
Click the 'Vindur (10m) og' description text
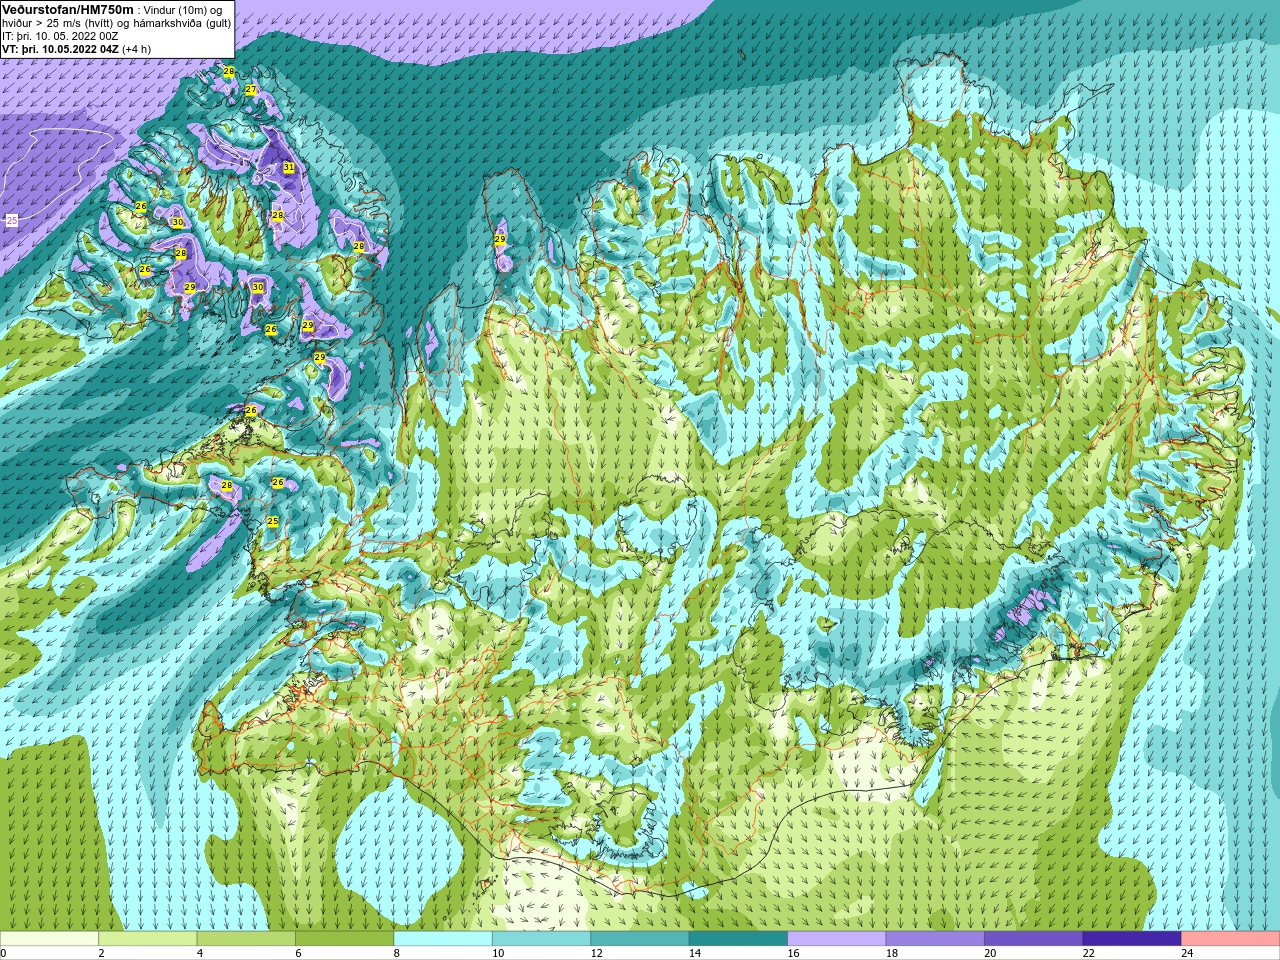pos(183,10)
